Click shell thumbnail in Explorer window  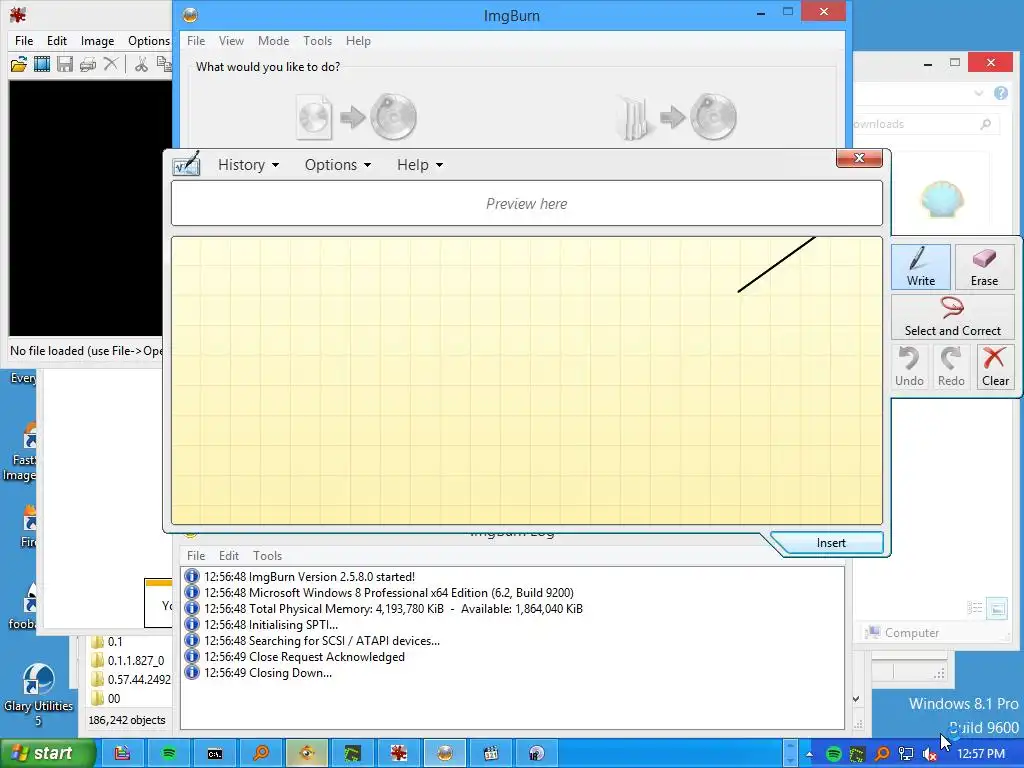click(942, 199)
